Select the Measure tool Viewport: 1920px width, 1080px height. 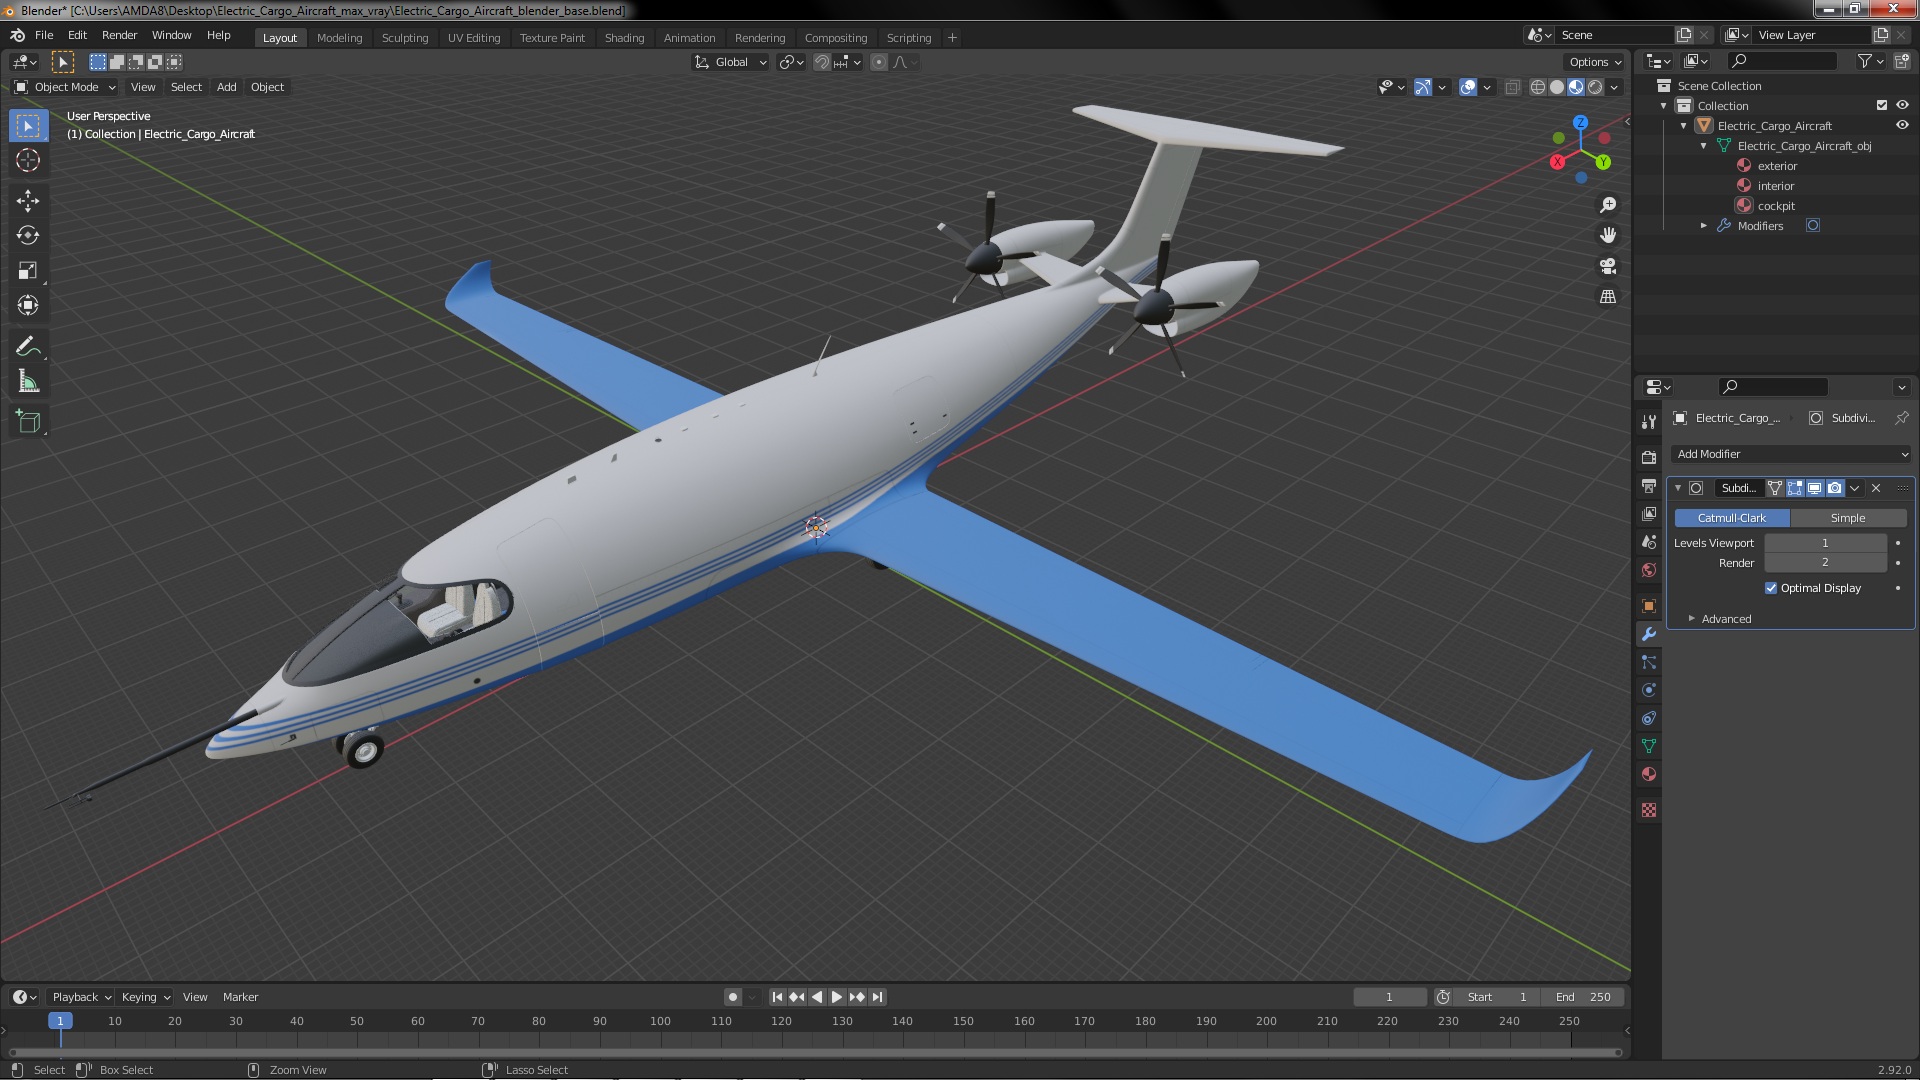point(28,382)
